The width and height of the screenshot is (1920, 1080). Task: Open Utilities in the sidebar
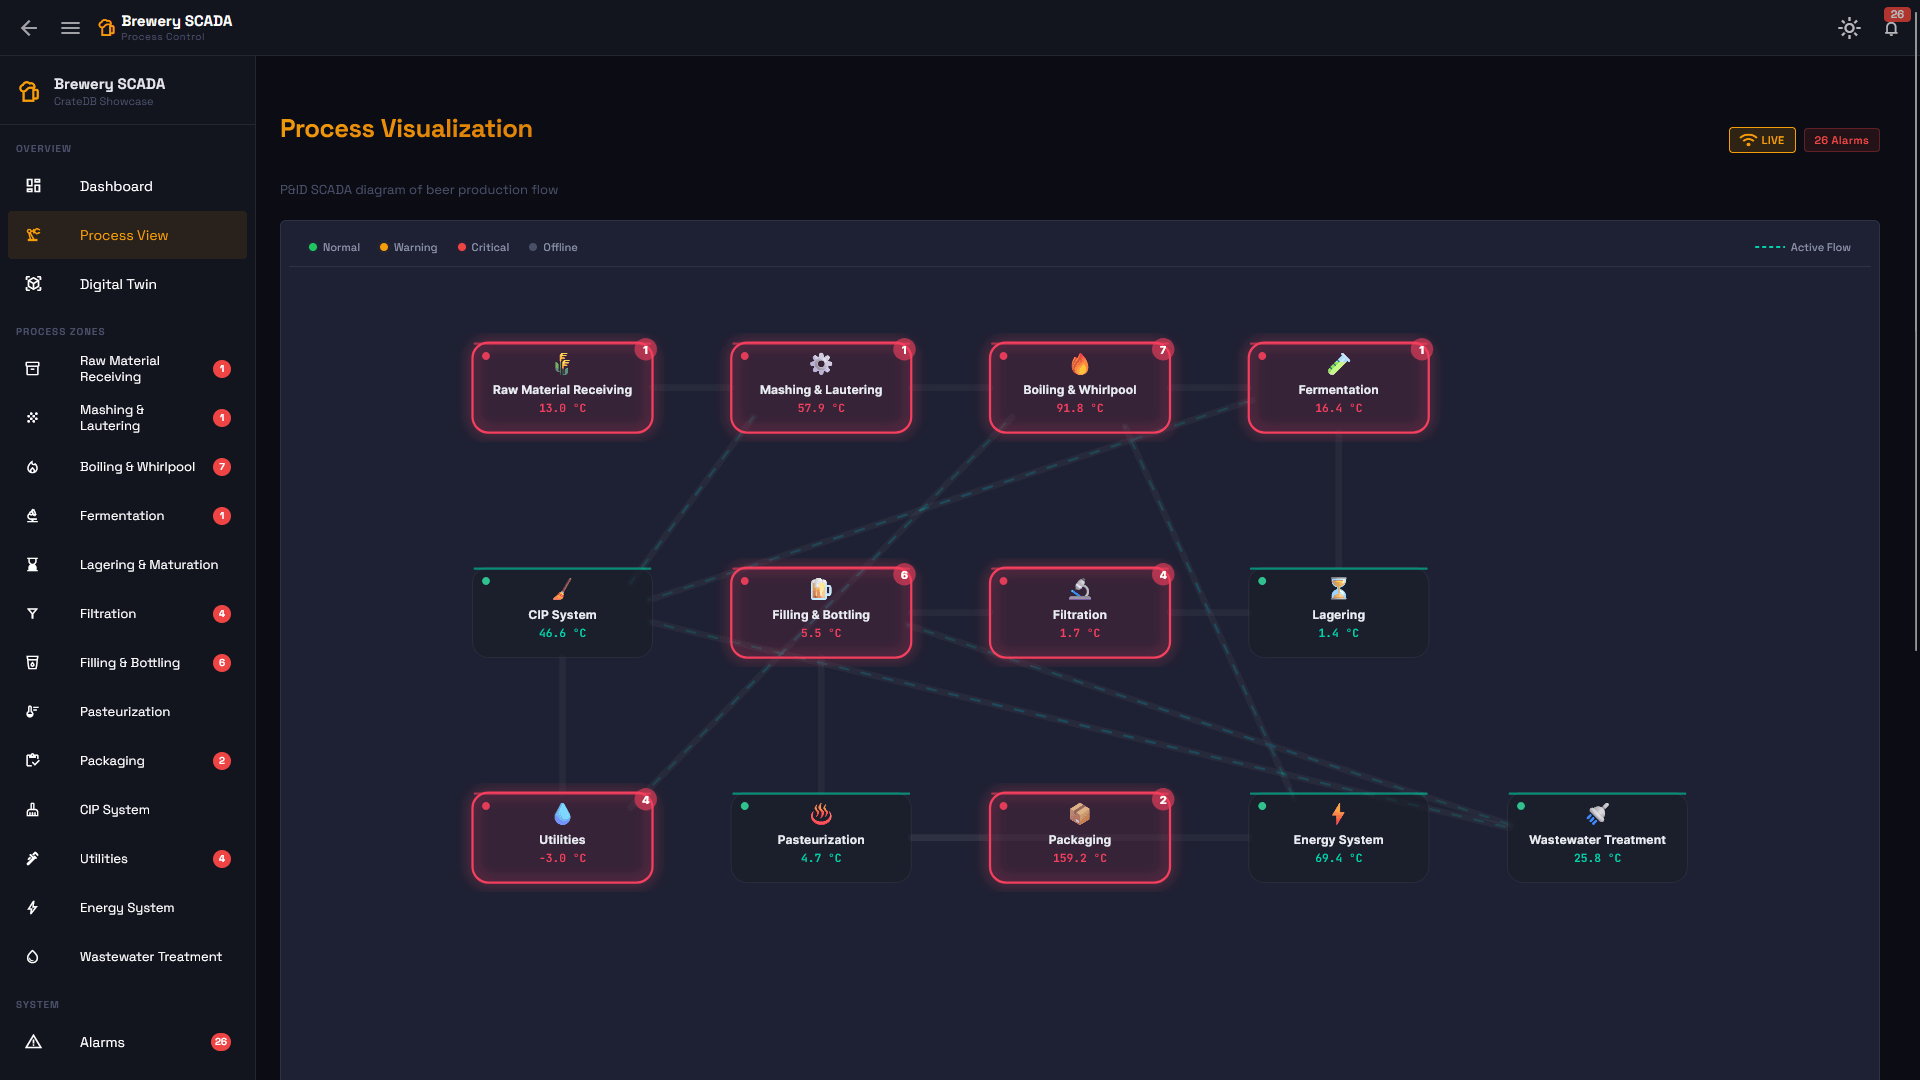[127, 859]
